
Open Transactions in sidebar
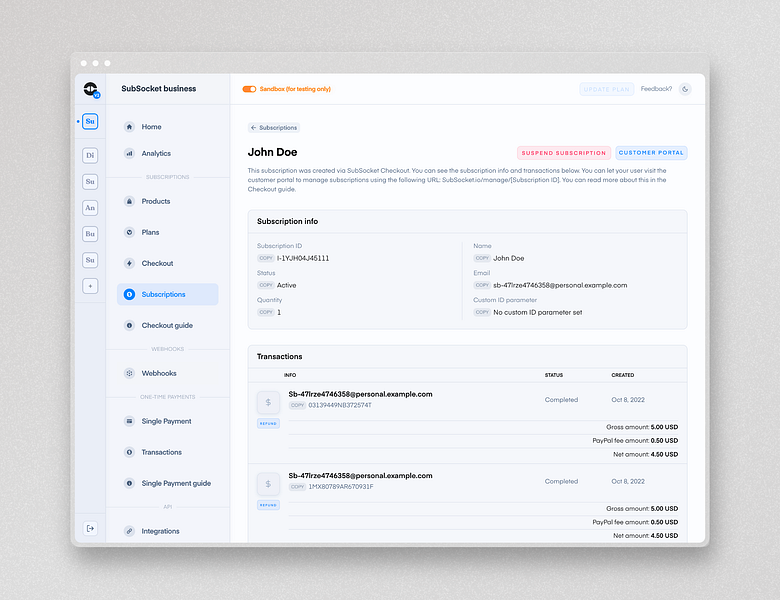click(168, 452)
